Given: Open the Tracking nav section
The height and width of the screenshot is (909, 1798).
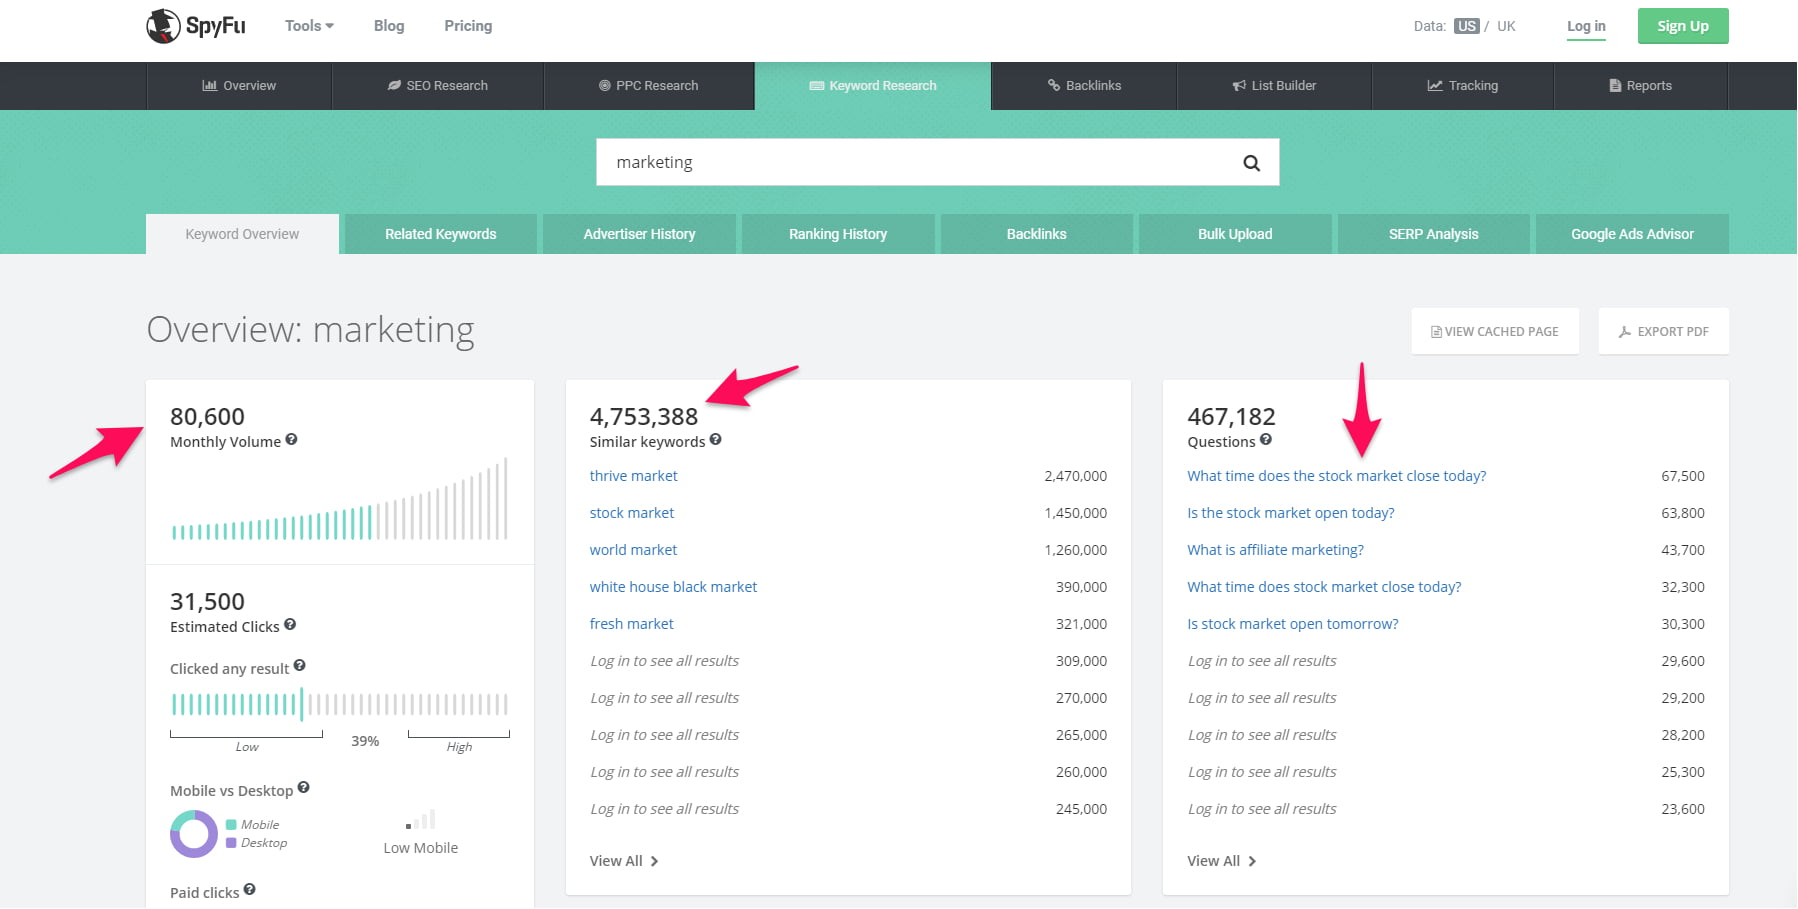Looking at the screenshot, I should pos(1462,86).
